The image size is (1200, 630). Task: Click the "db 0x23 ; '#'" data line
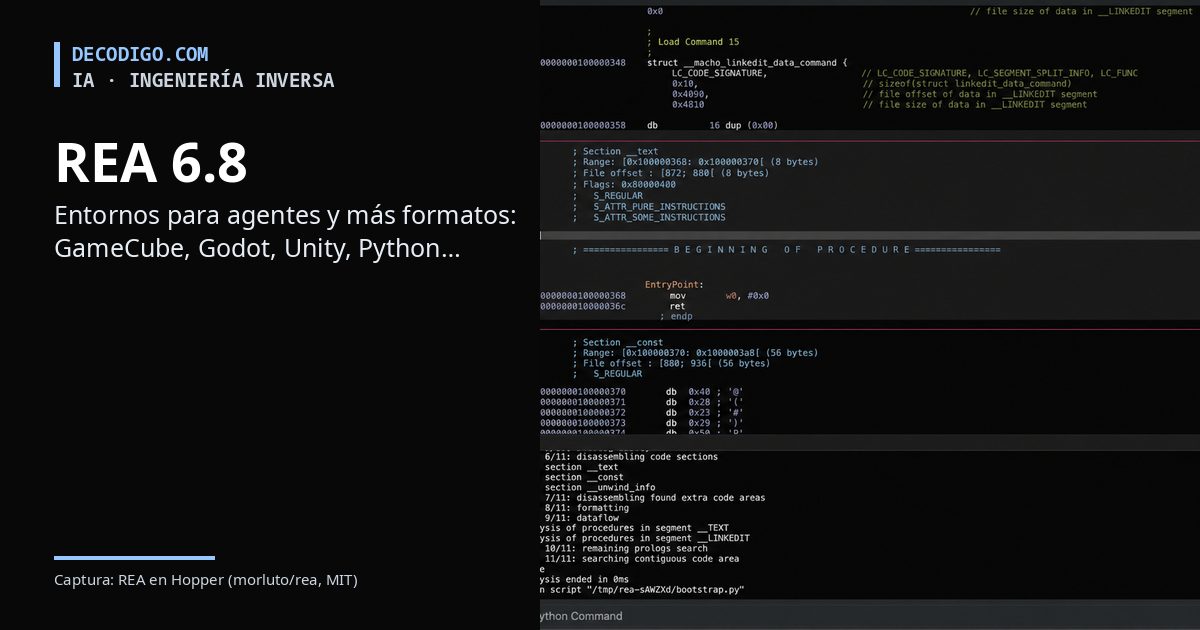pos(705,413)
